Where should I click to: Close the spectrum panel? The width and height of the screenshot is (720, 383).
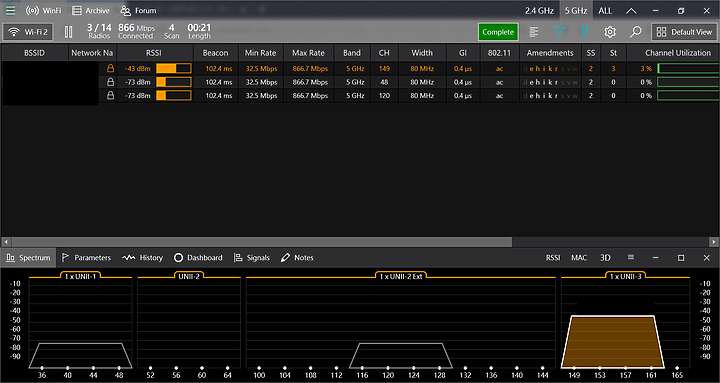(707, 258)
